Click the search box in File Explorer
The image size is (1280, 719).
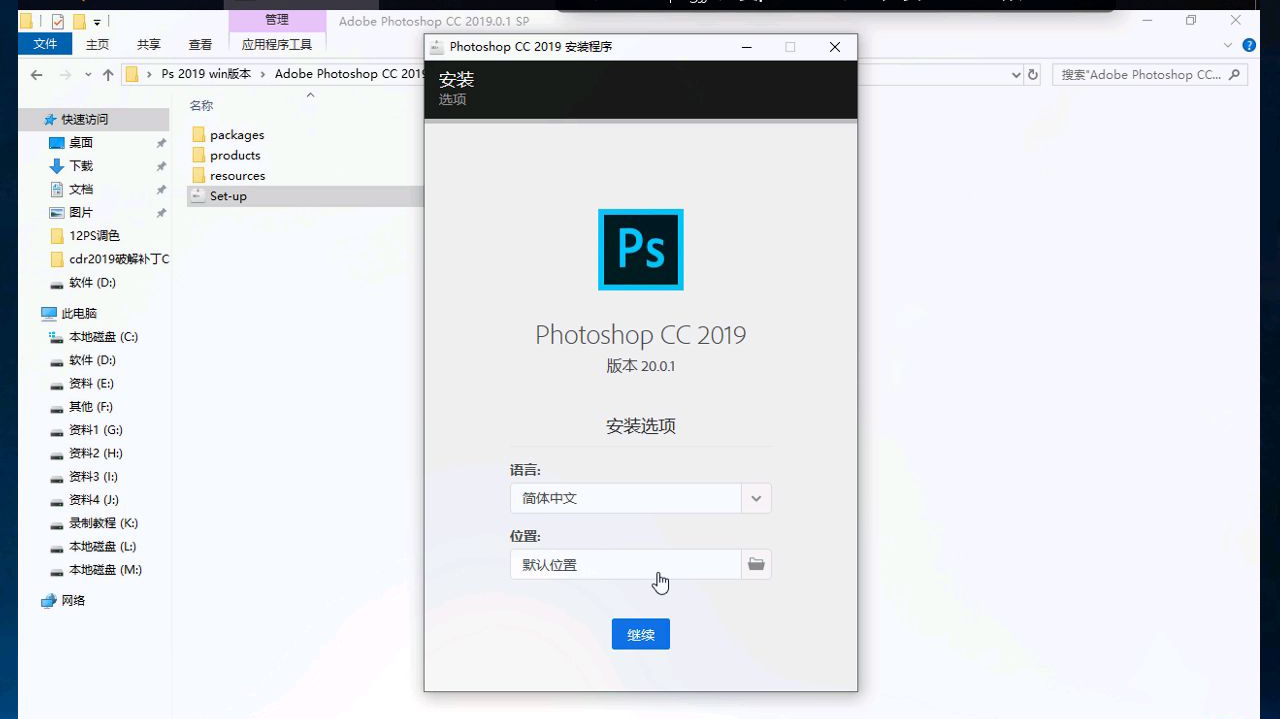coord(1150,75)
